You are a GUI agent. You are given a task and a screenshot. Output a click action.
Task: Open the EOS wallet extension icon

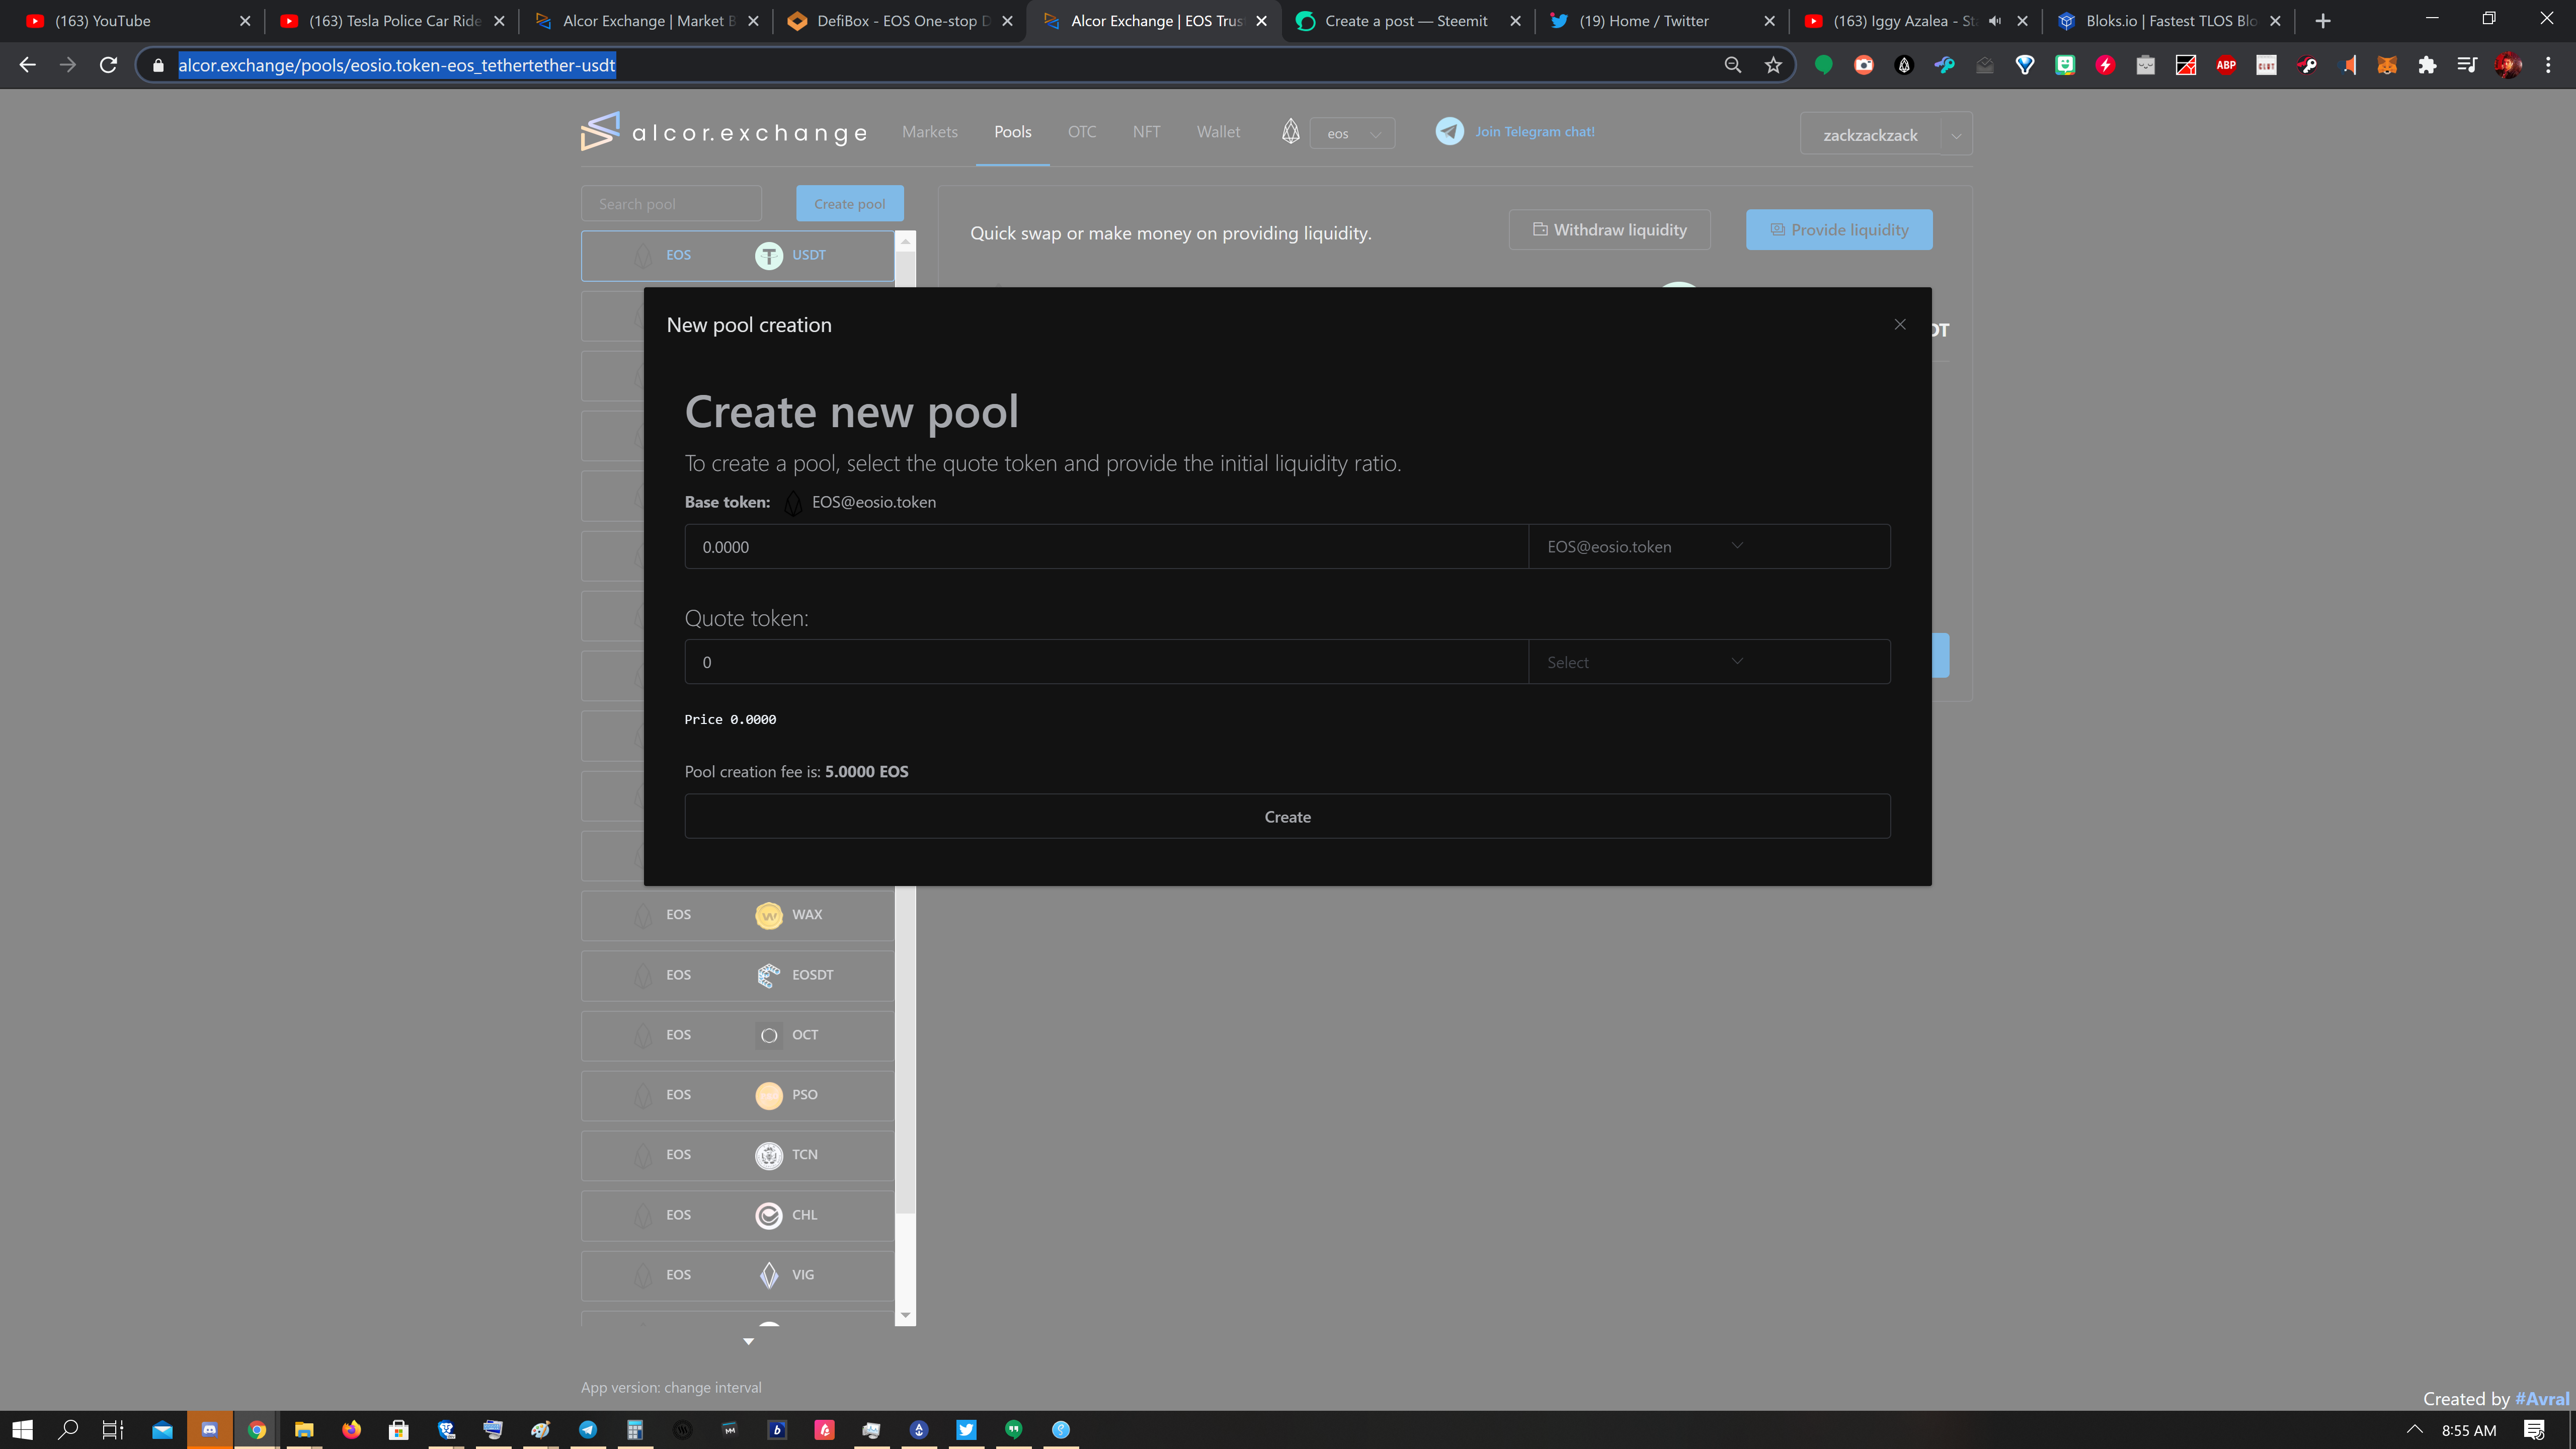tap(1904, 65)
